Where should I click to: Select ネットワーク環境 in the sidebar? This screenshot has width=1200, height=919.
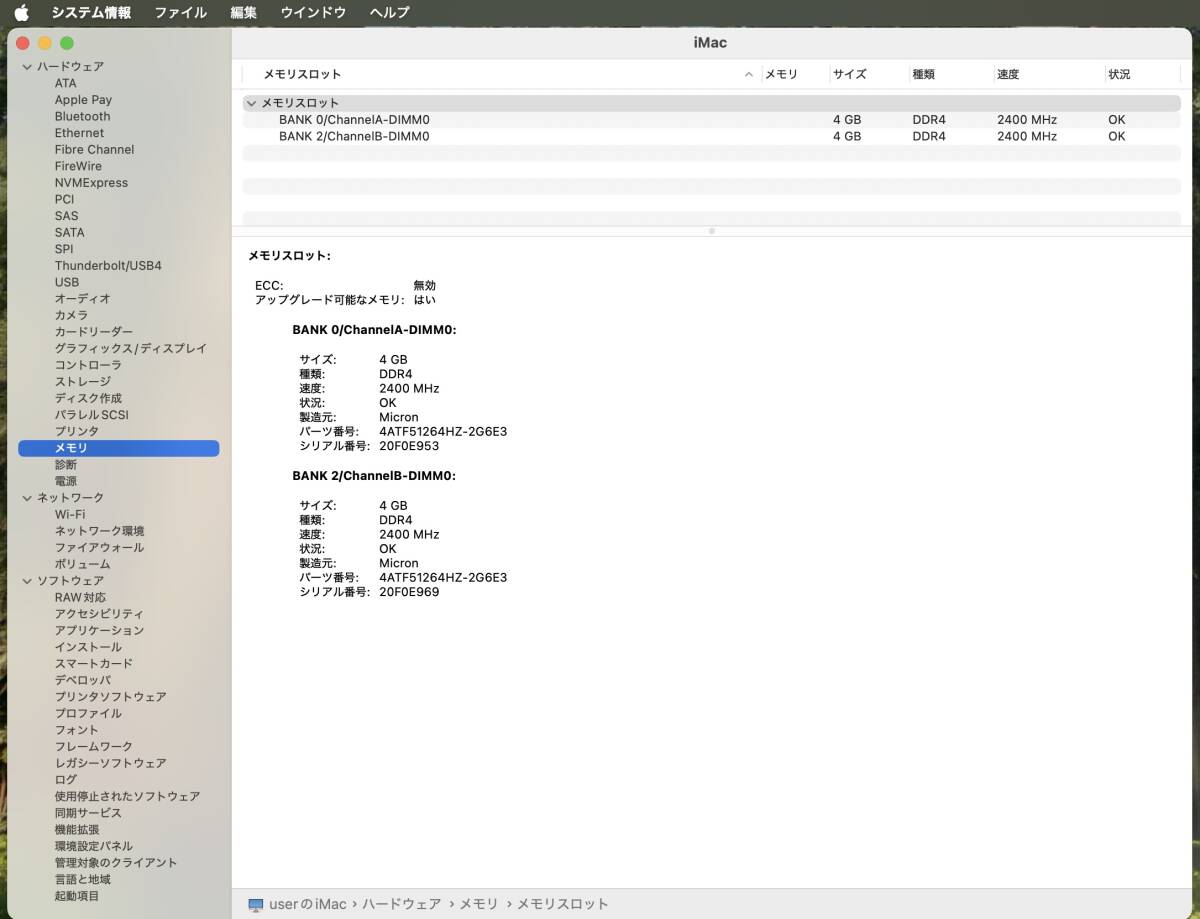[x=99, y=531]
